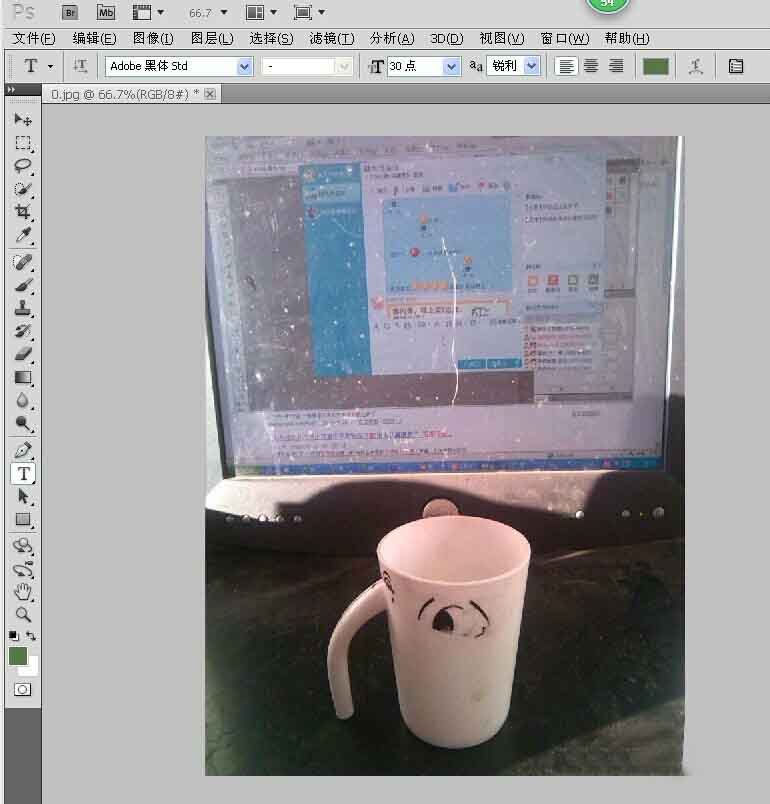Open the 图层(L) menu
Screen dimensions: 770x804
[x=212, y=38]
